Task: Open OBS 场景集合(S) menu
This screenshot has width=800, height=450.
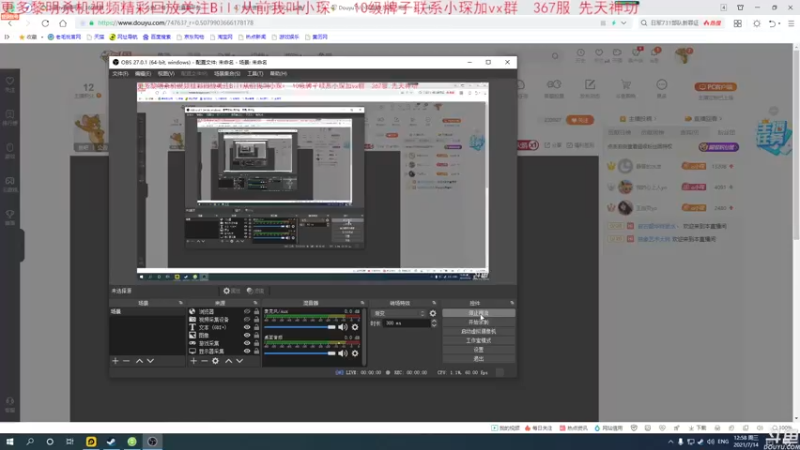Action: pyautogui.click(x=227, y=73)
